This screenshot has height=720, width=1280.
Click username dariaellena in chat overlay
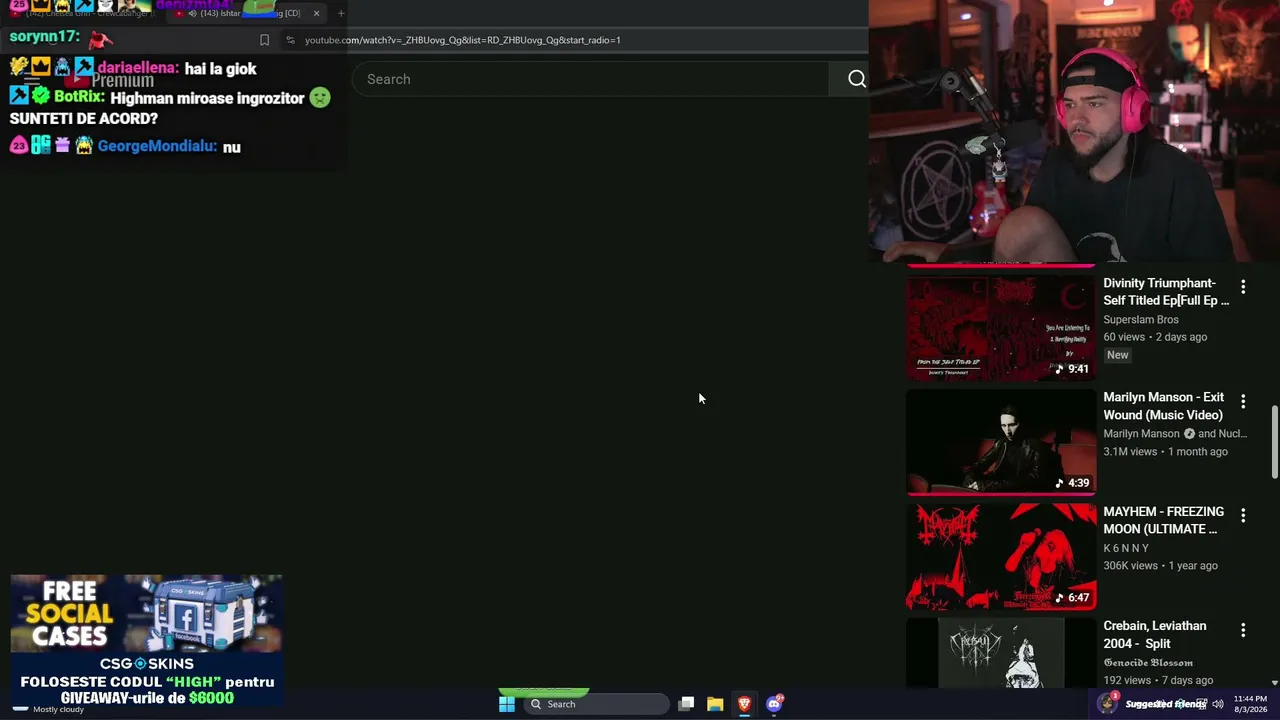138,68
